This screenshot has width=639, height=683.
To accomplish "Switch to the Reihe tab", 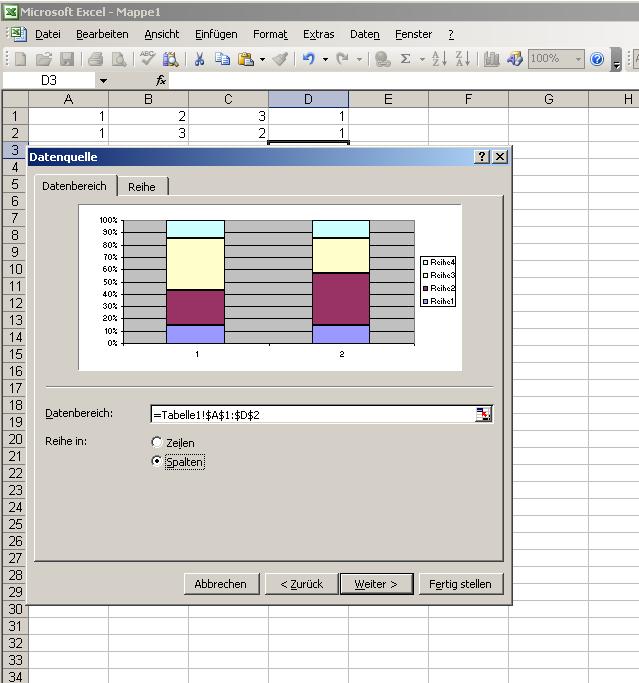I will pyautogui.click(x=142, y=186).
